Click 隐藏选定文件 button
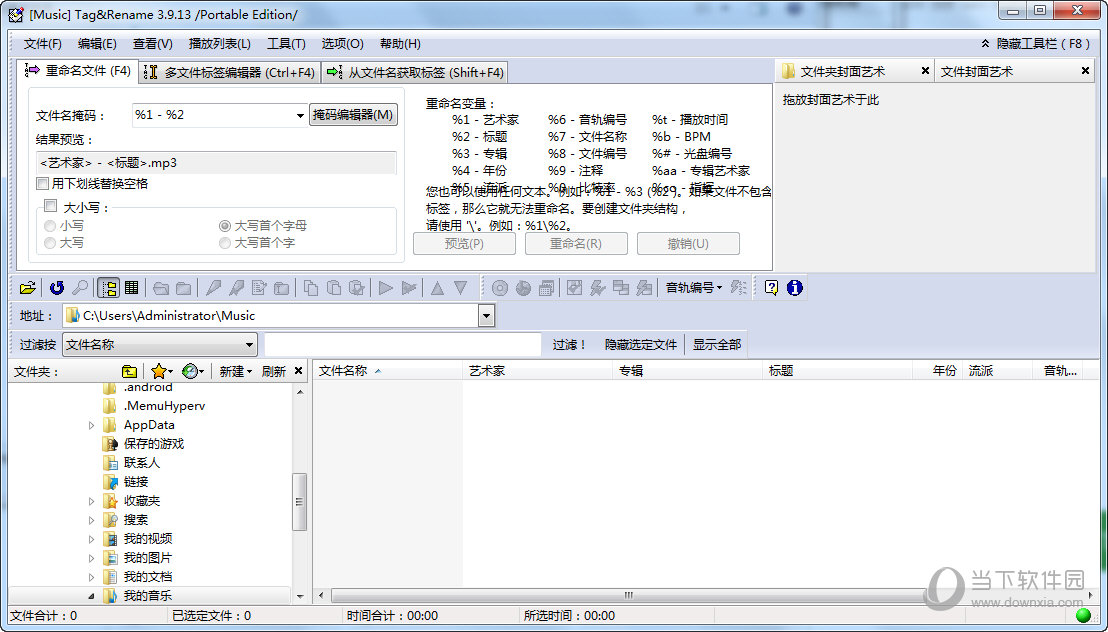The width and height of the screenshot is (1108, 632). pos(641,345)
